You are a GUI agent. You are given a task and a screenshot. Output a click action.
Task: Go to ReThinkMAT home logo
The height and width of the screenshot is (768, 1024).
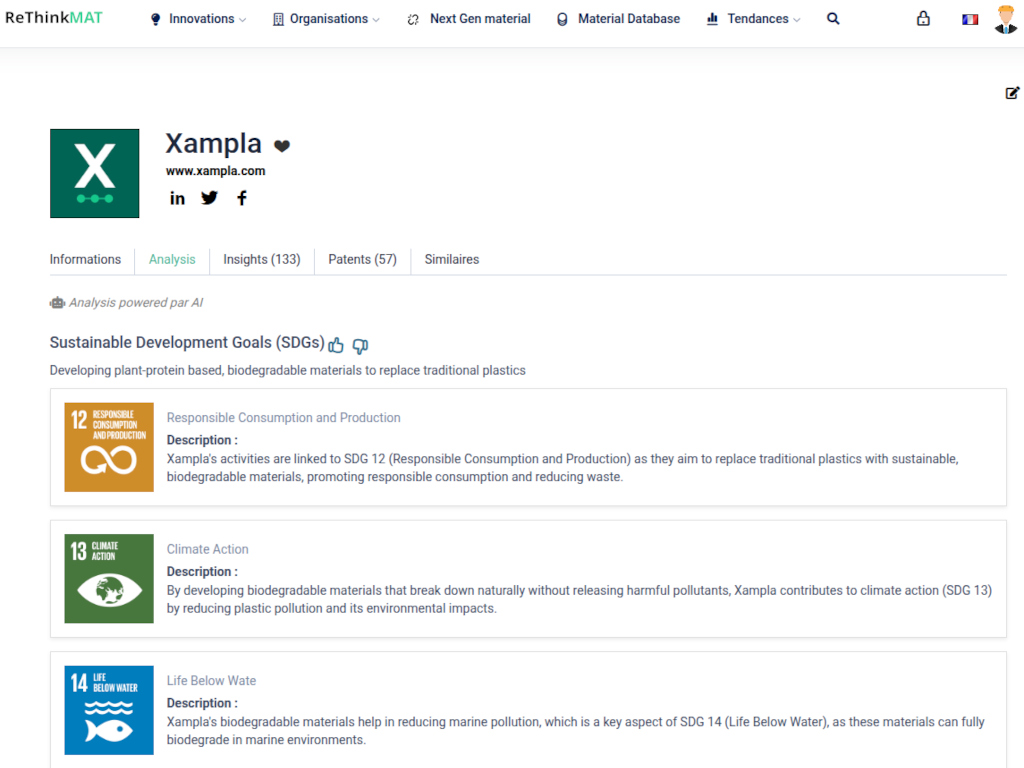click(x=54, y=18)
